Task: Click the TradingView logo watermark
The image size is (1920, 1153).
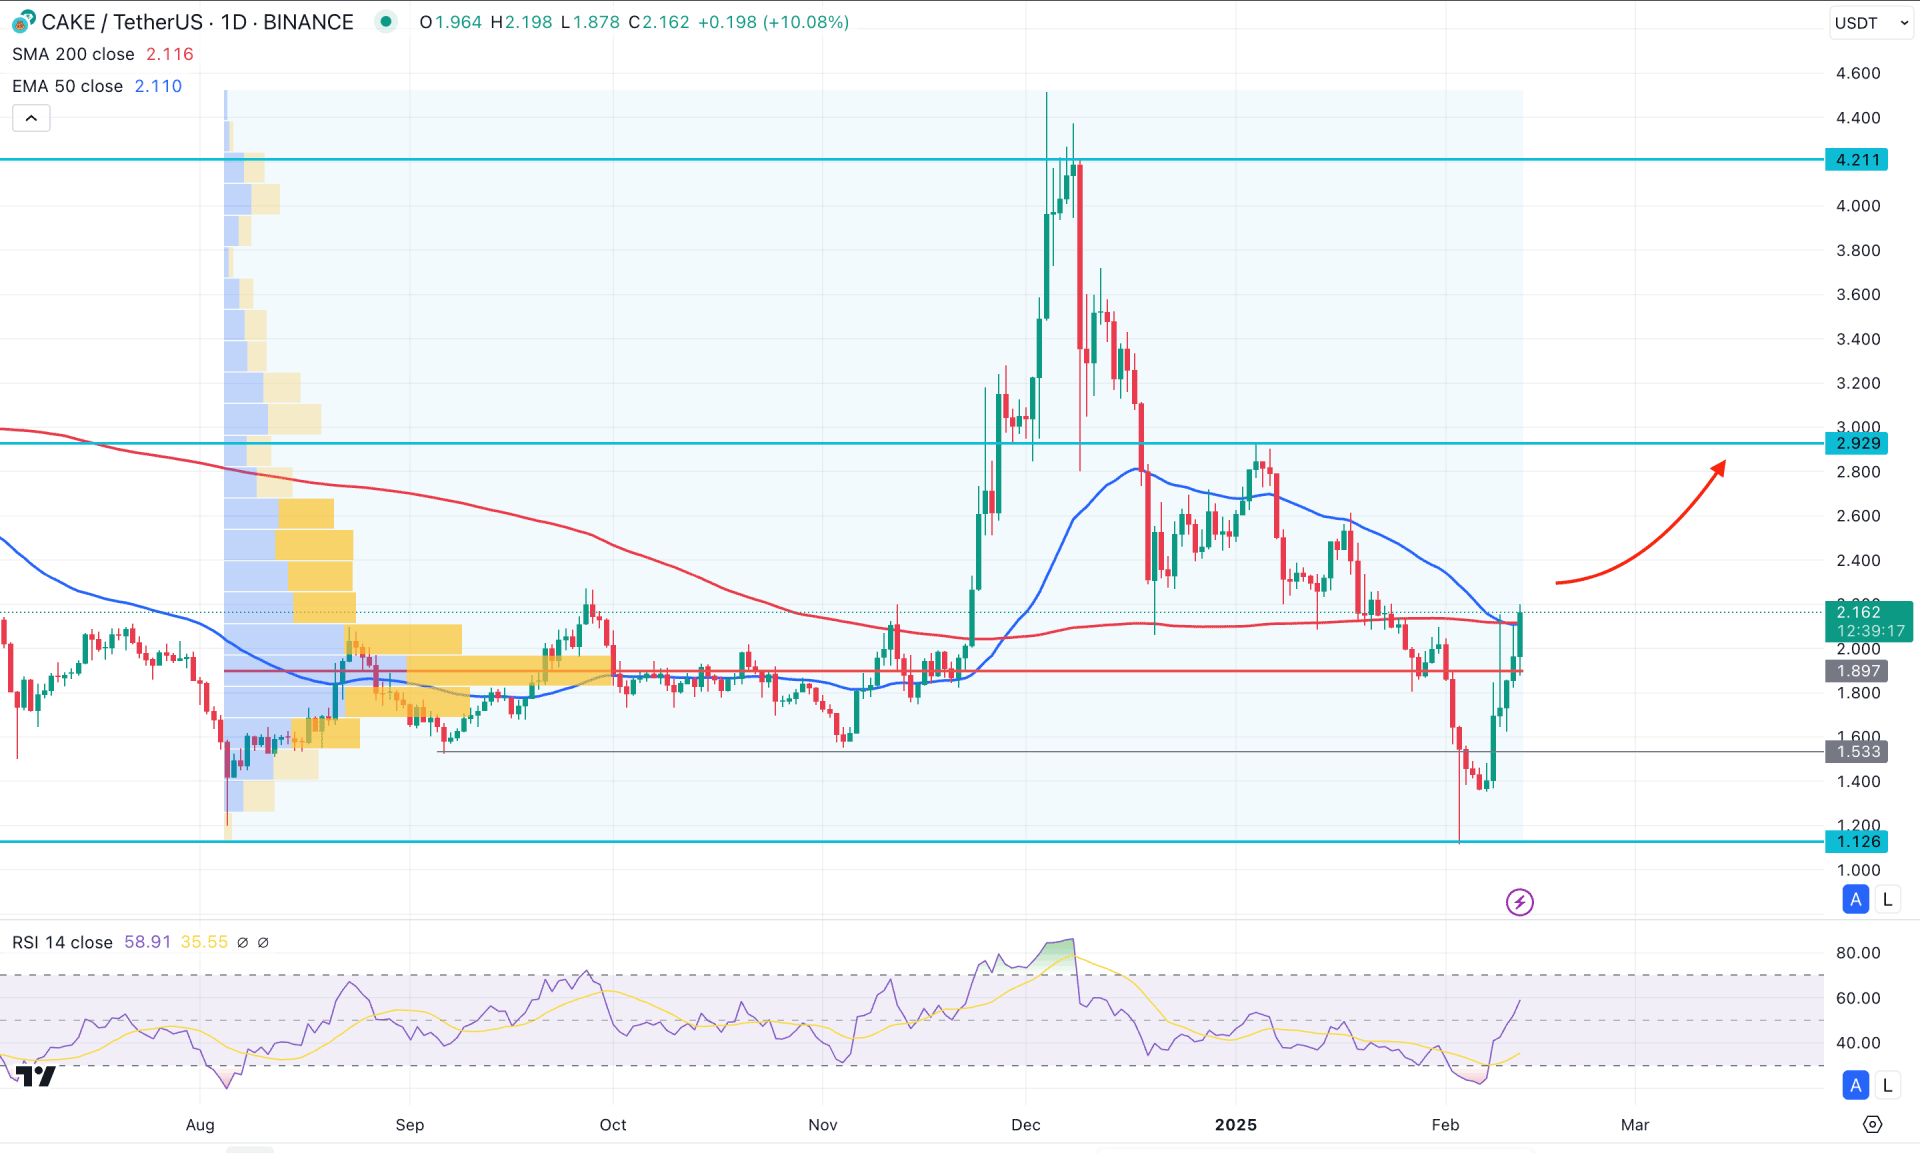Action: coord(35,1076)
